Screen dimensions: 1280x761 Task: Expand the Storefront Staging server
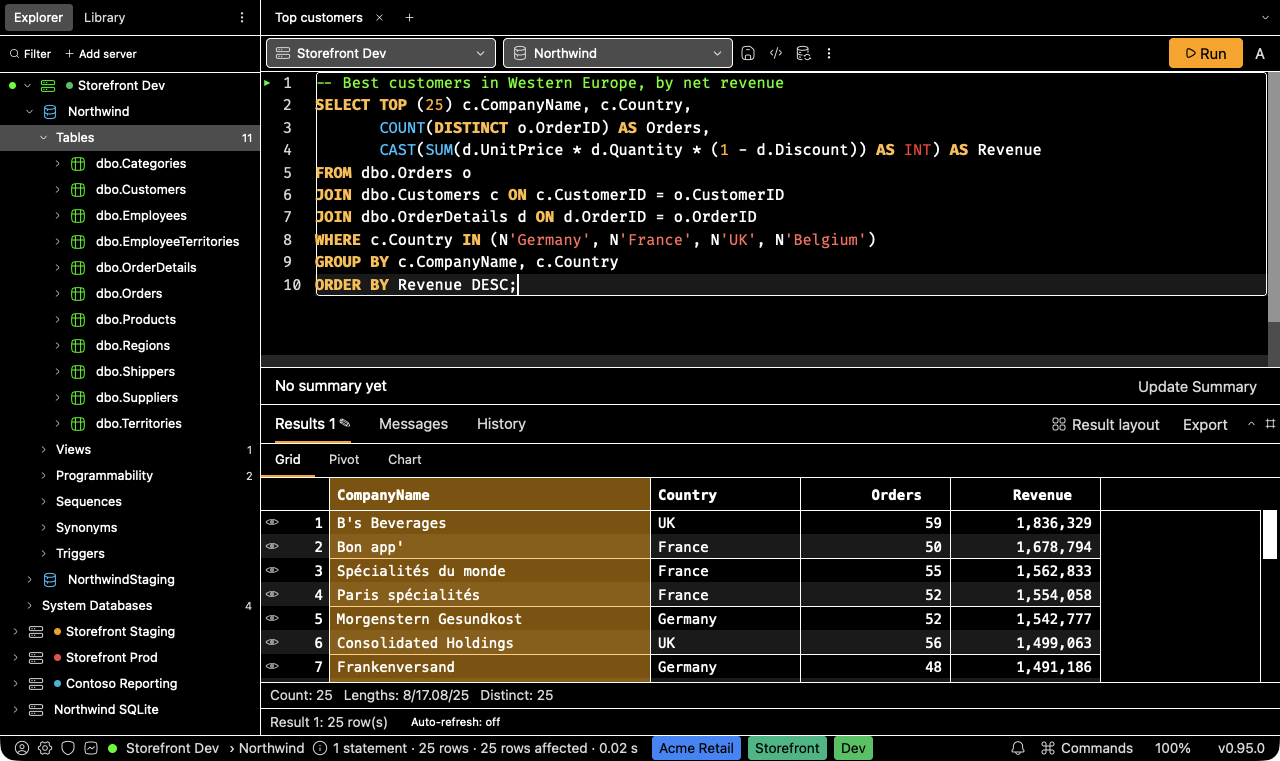point(14,632)
